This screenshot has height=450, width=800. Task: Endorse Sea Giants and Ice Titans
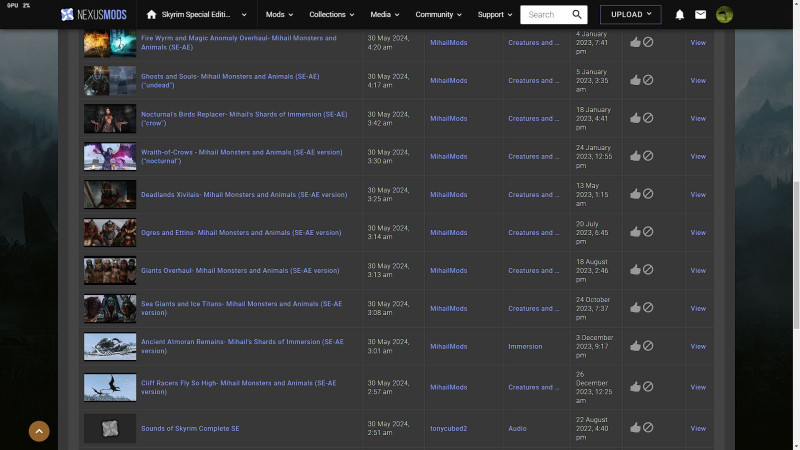[x=635, y=308]
